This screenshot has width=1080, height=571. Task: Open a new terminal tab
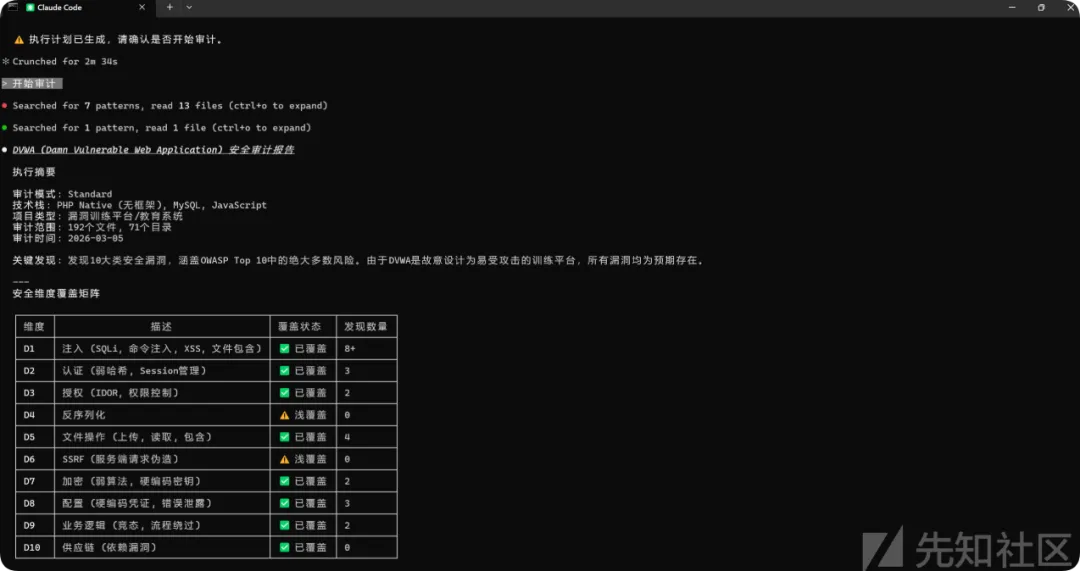click(169, 8)
